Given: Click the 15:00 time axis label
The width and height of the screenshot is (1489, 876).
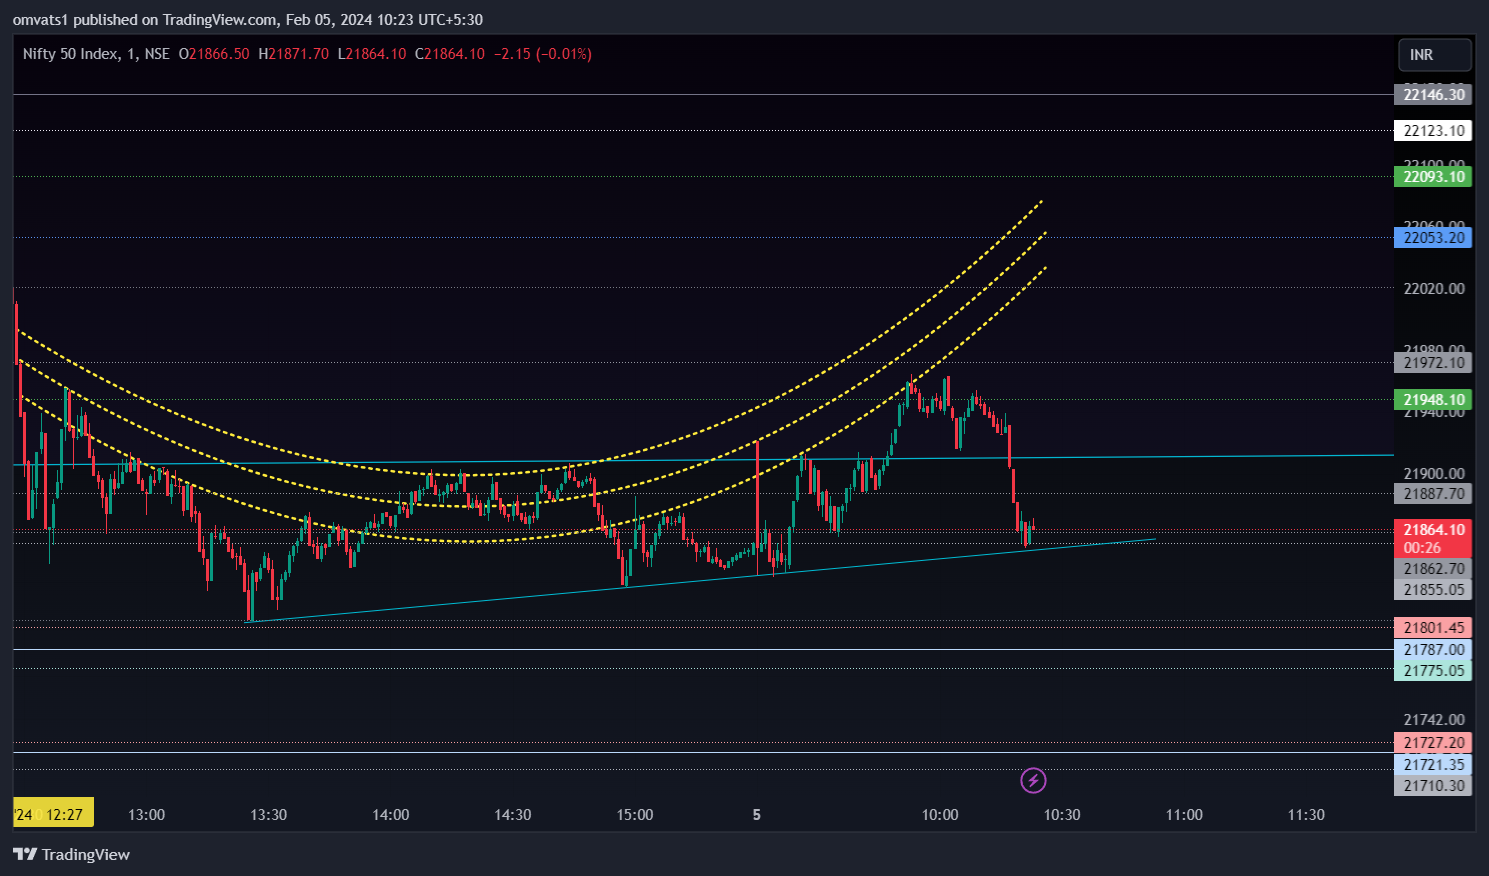Looking at the screenshot, I should coord(635,815).
